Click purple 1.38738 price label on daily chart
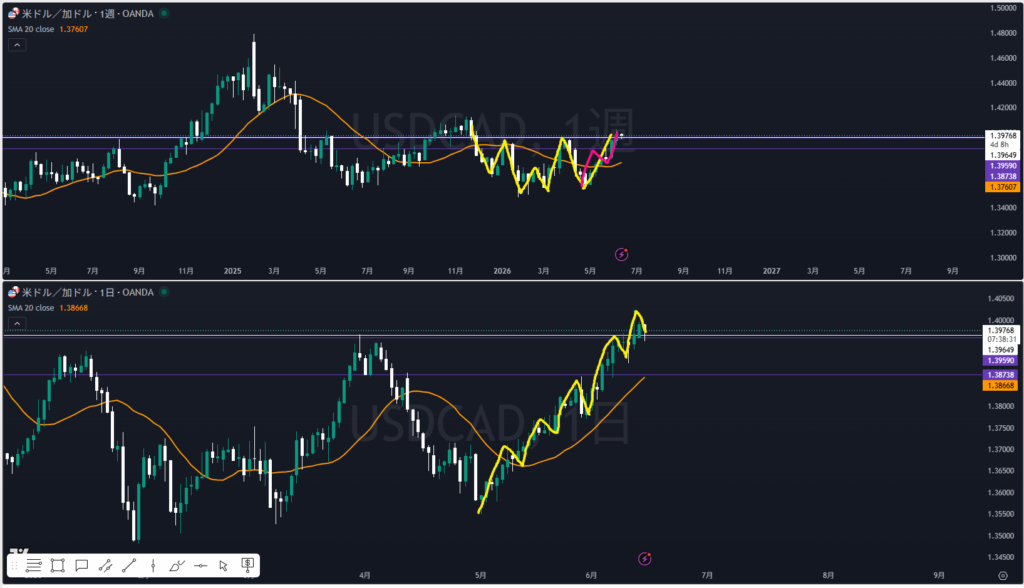This screenshot has width=1024, height=588. (x=1000, y=375)
